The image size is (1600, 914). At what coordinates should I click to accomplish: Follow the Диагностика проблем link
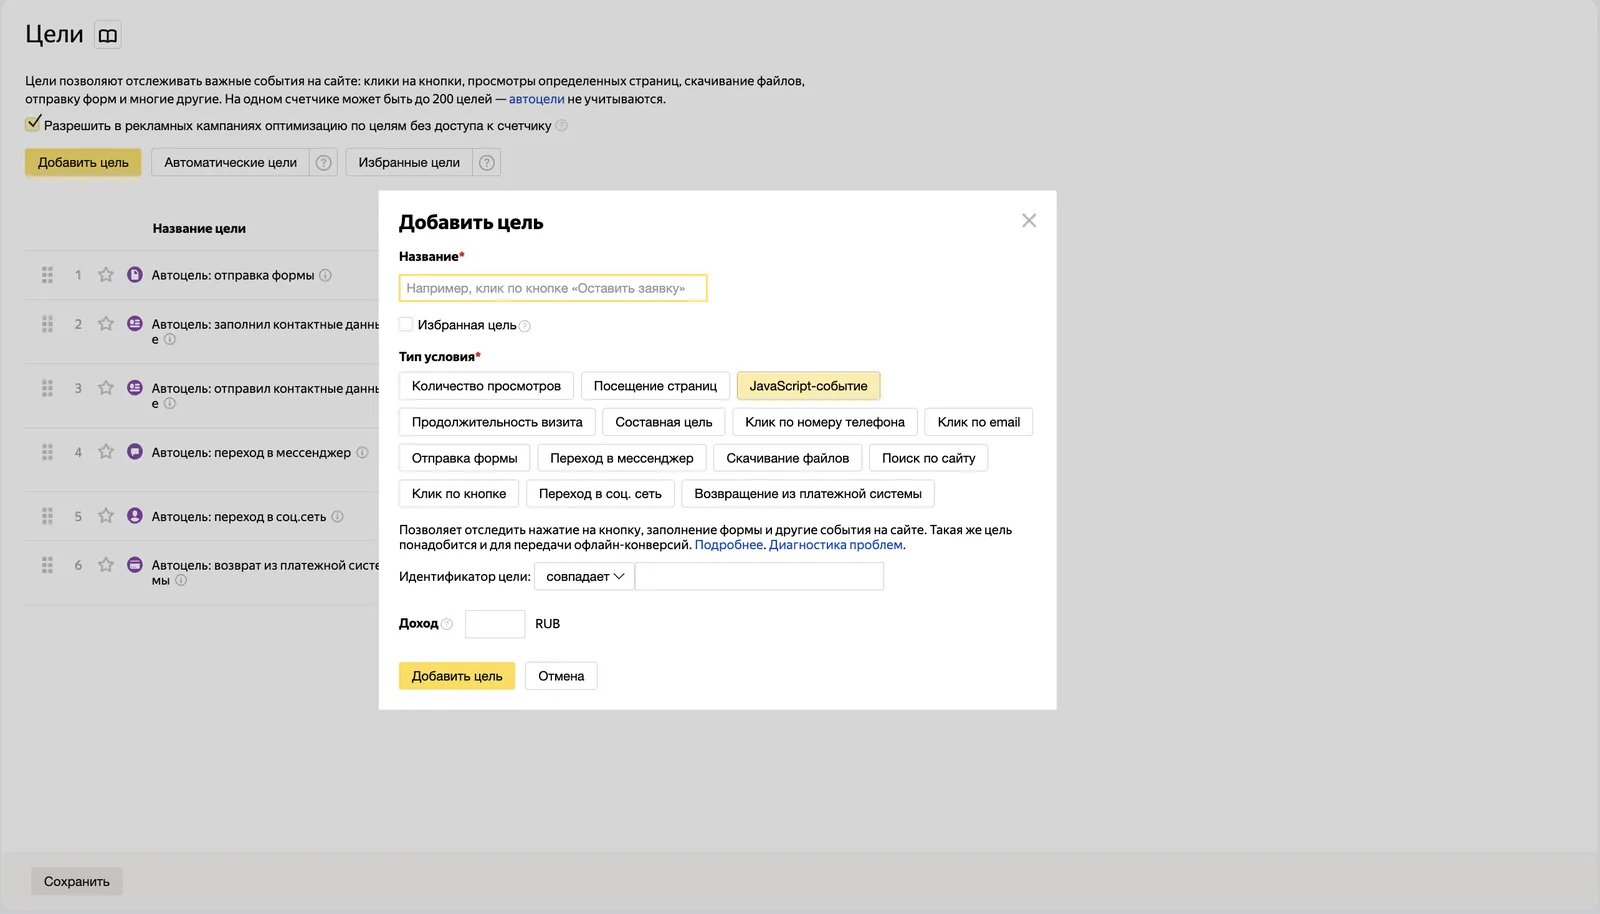836,545
